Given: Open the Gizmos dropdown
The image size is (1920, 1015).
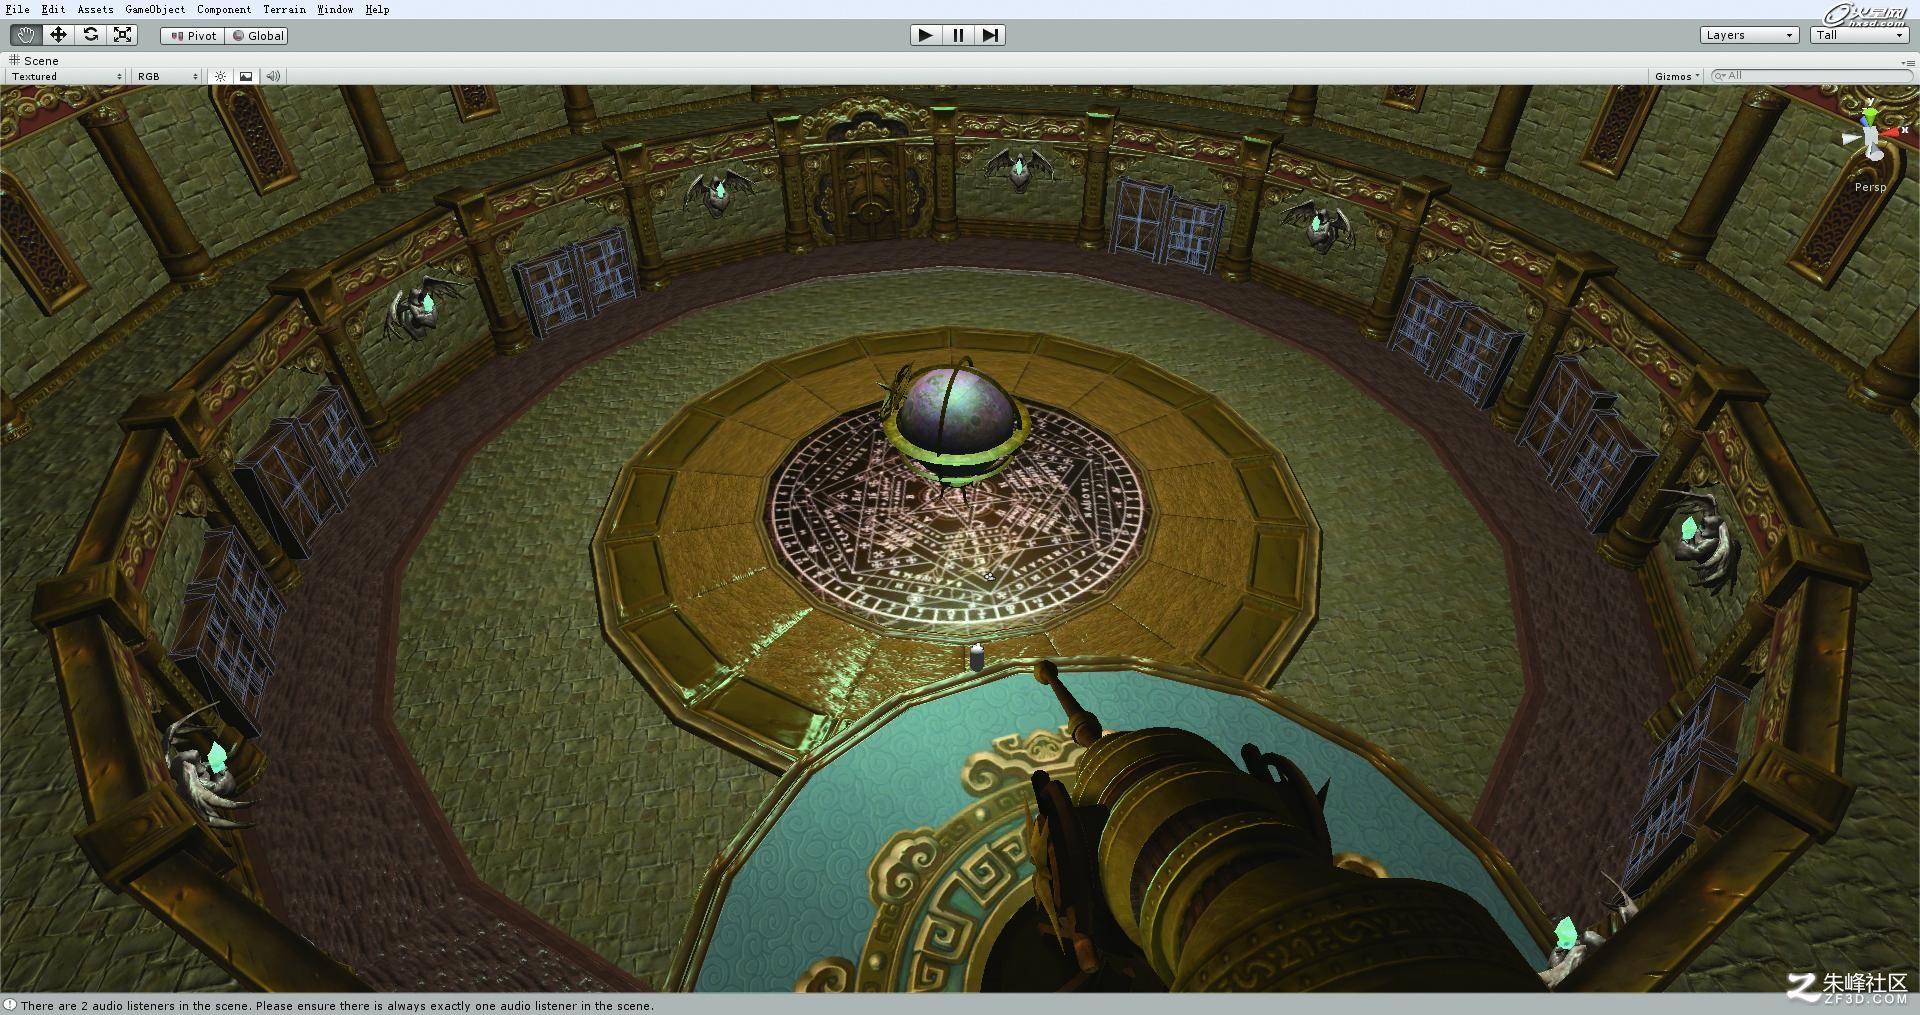Looking at the screenshot, I should coord(1677,76).
